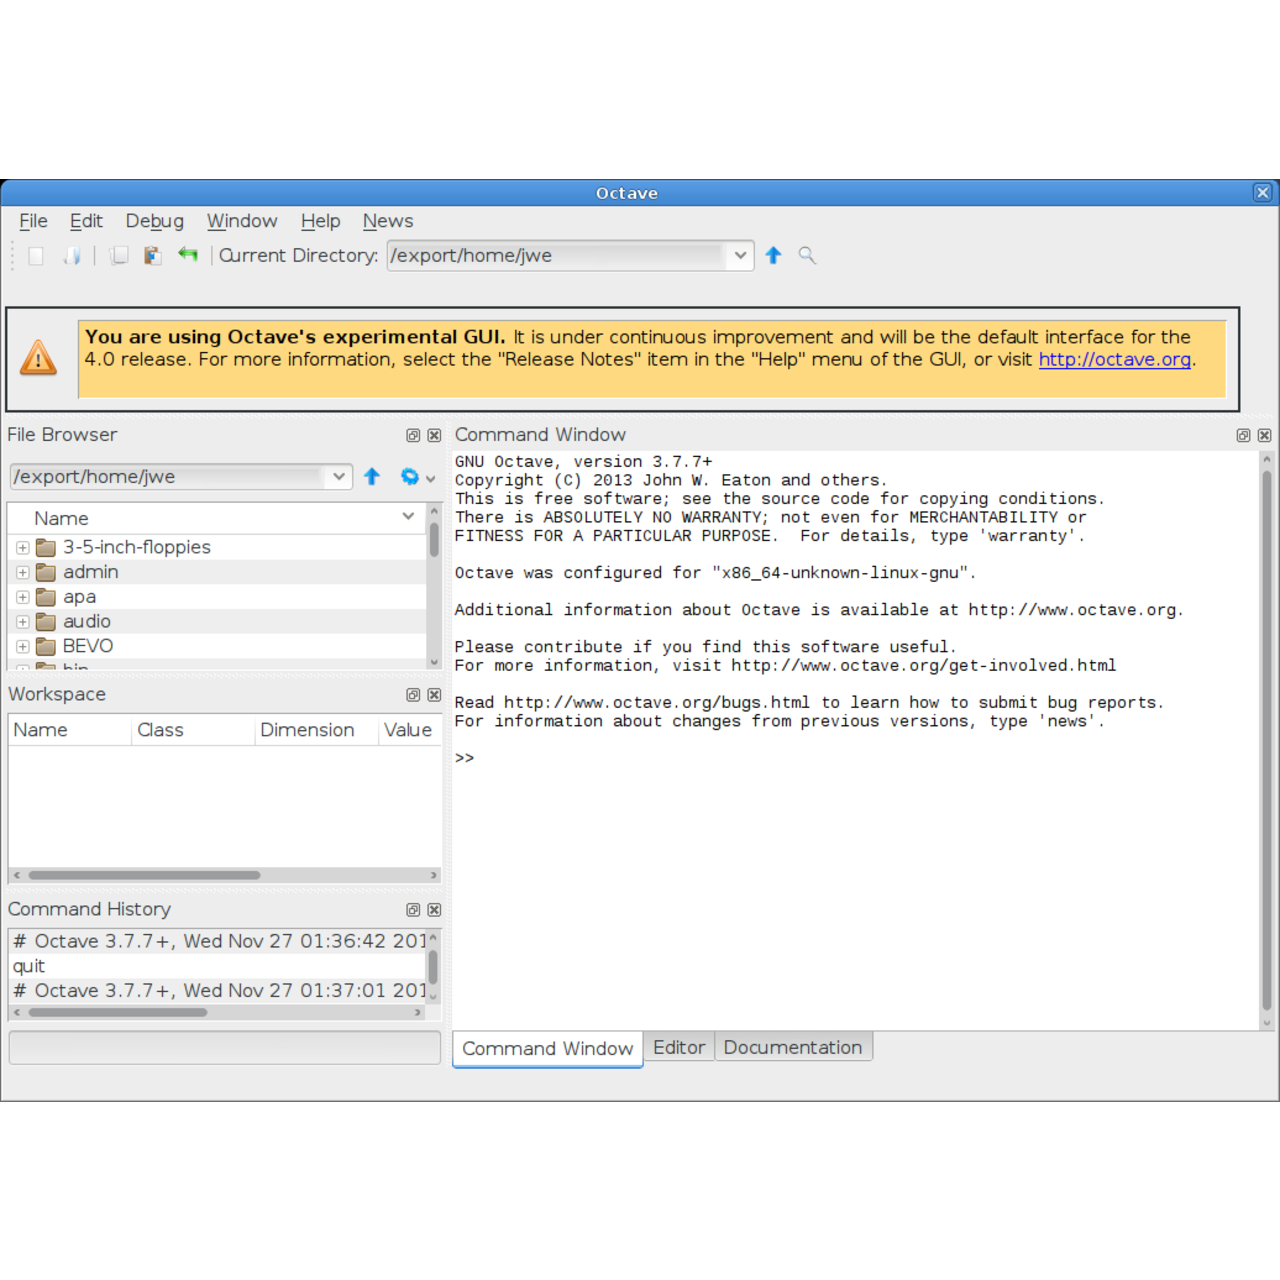Click the New File toolbar icon
This screenshot has height=1280, width=1280.
point(36,256)
